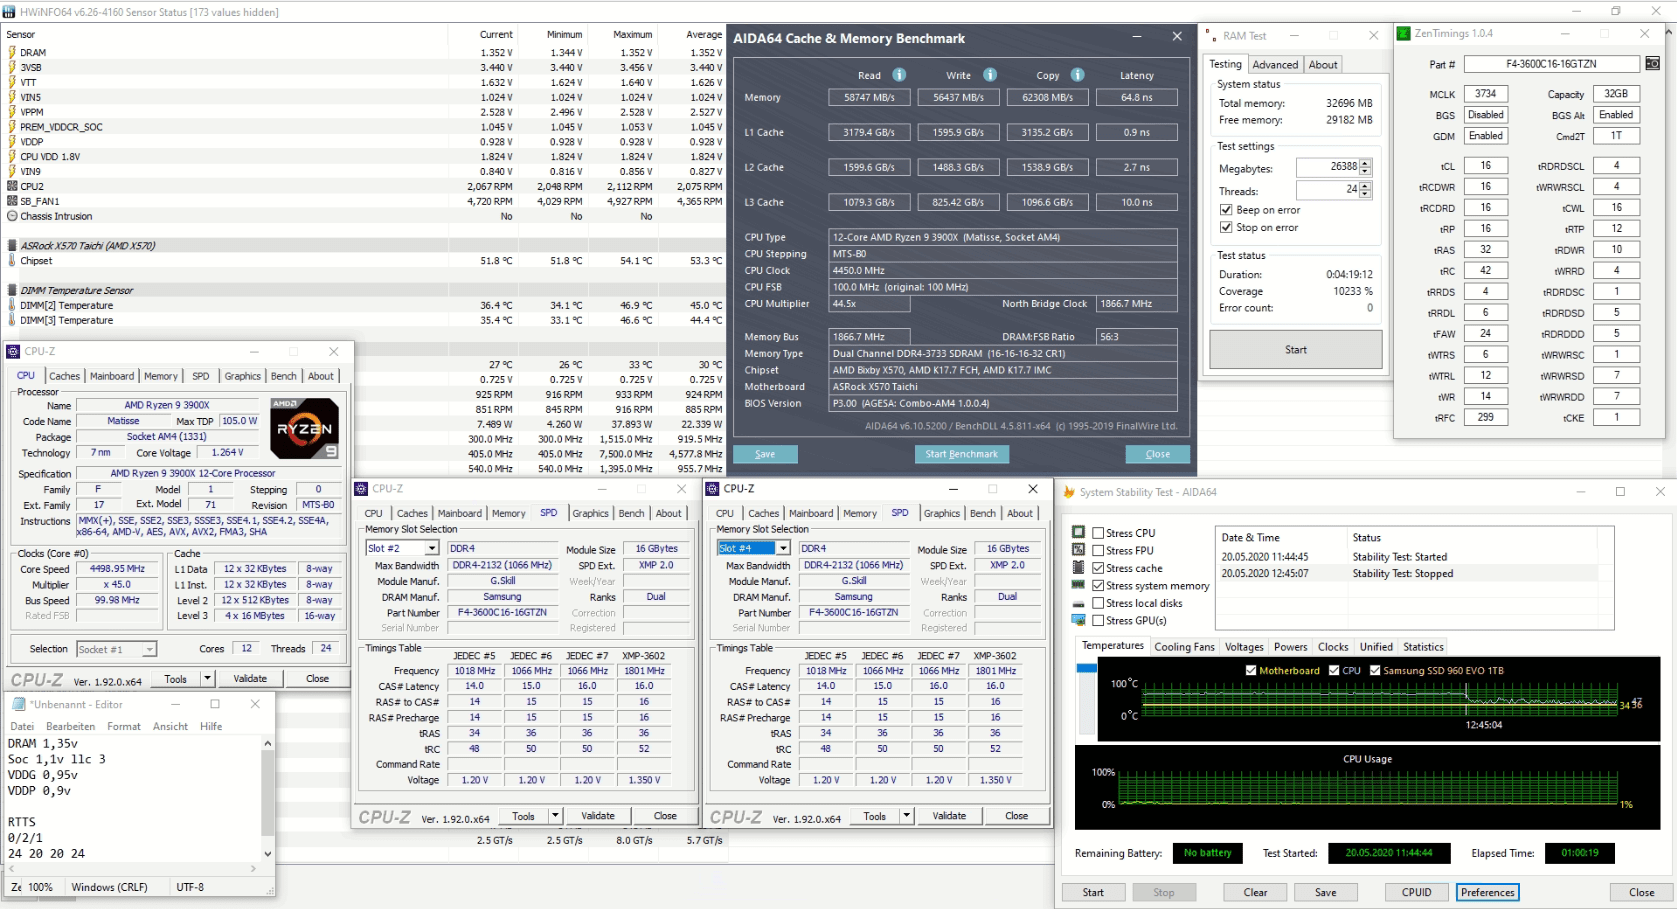
Task: Open the Slot #2 memory slot dropdown
Action: pyautogui.click(x=432, y=548)
